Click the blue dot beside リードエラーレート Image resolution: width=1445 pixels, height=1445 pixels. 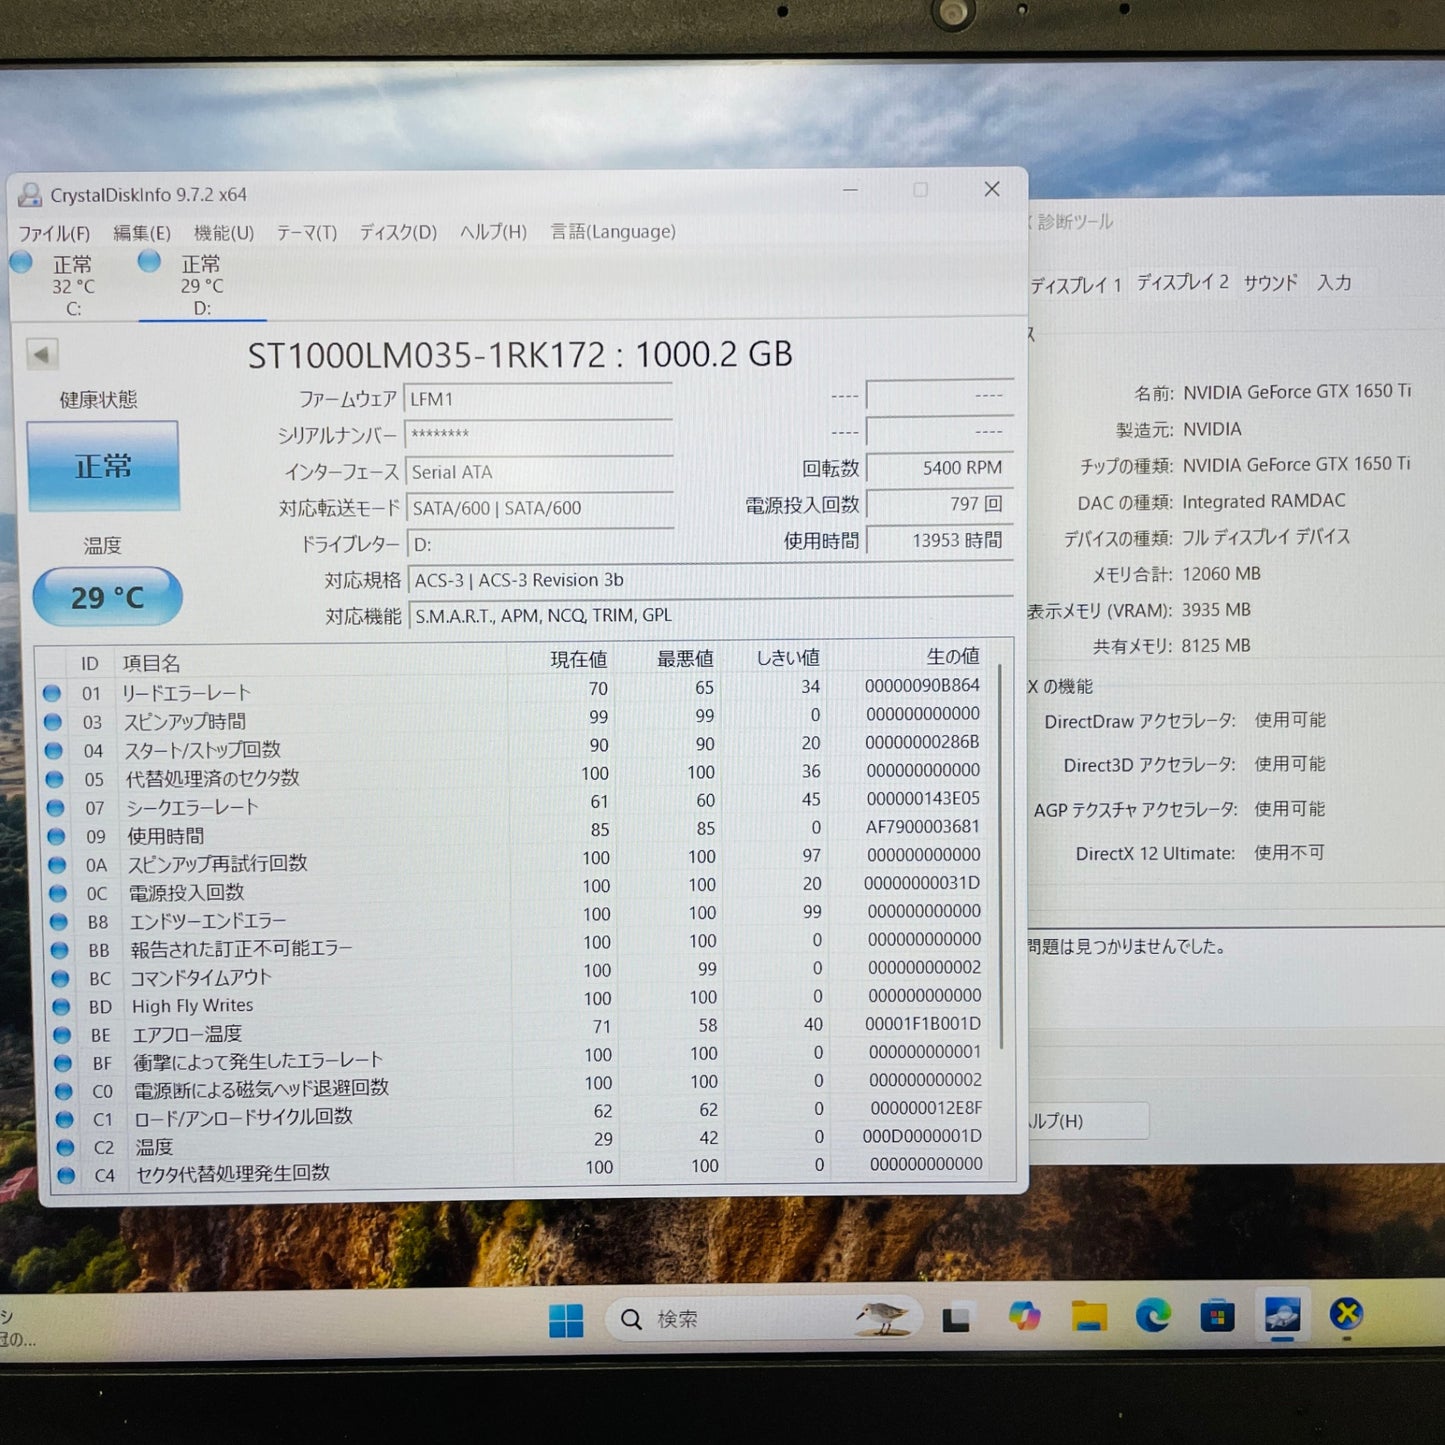53,691
